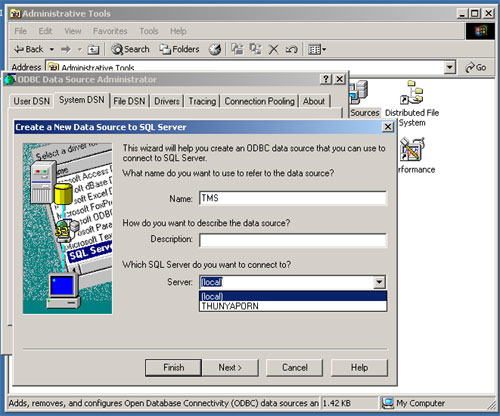Minimize the Administrative Tools window
The width and height of the screenshot is (500, 416).
click(463, 13)
